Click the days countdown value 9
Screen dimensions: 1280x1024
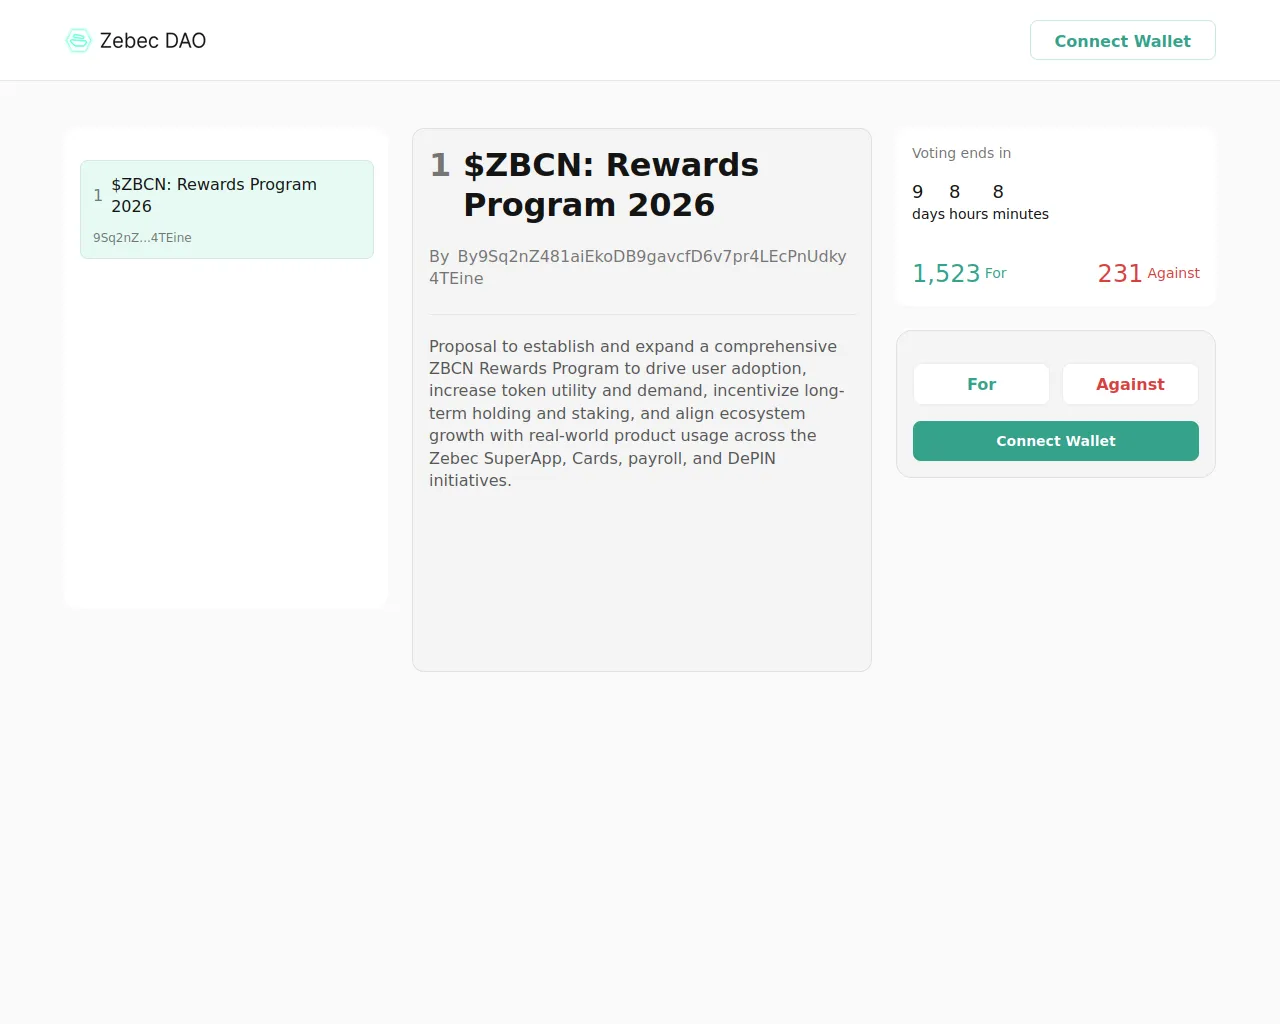pos(918,191)
